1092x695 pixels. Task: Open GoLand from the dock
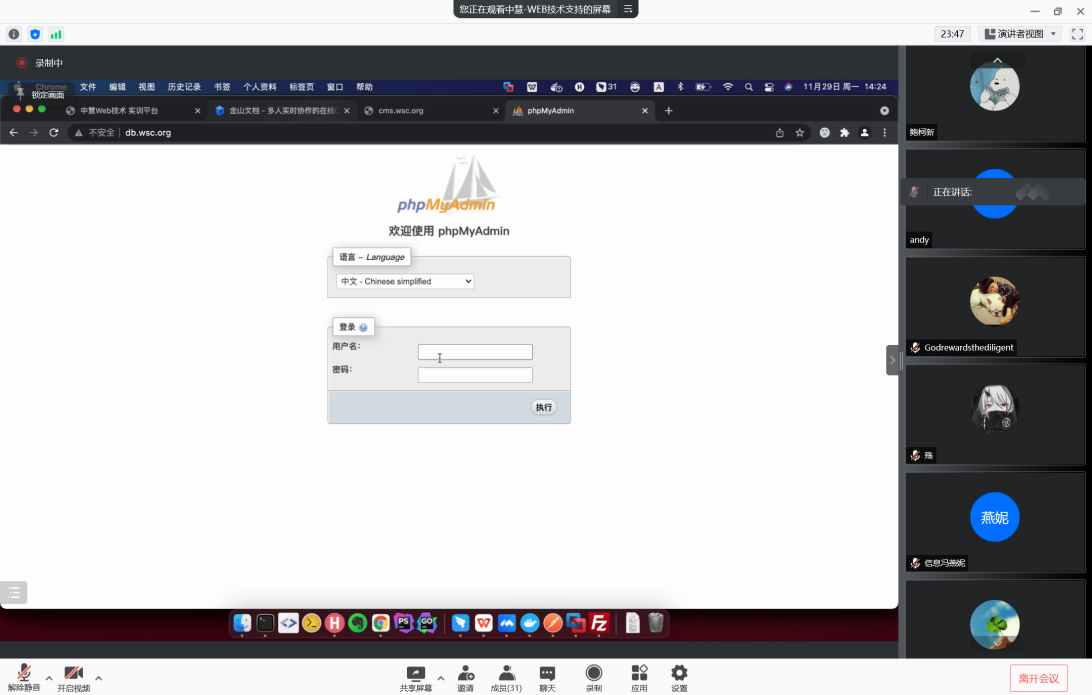(x=427, y=623)
